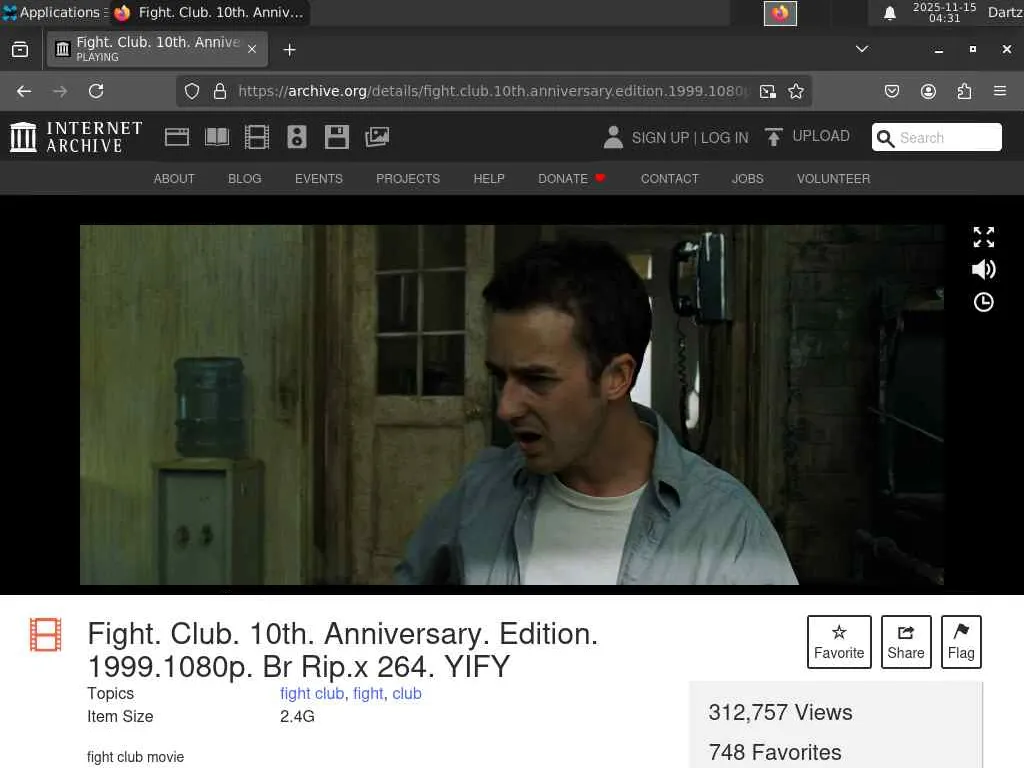
Task: Click the LOG IN link
Action: [725, 138]
